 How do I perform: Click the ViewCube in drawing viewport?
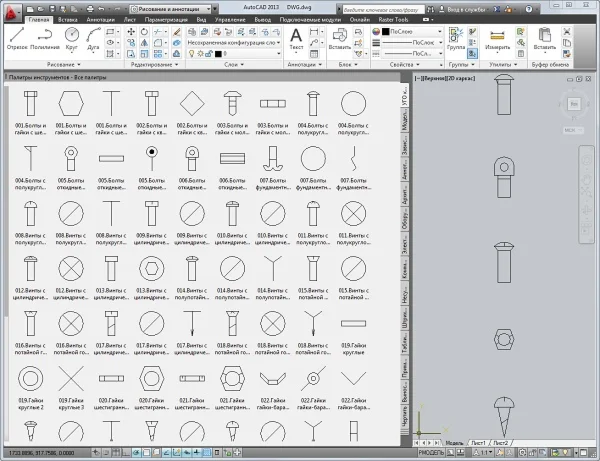(x=575, y=105)
